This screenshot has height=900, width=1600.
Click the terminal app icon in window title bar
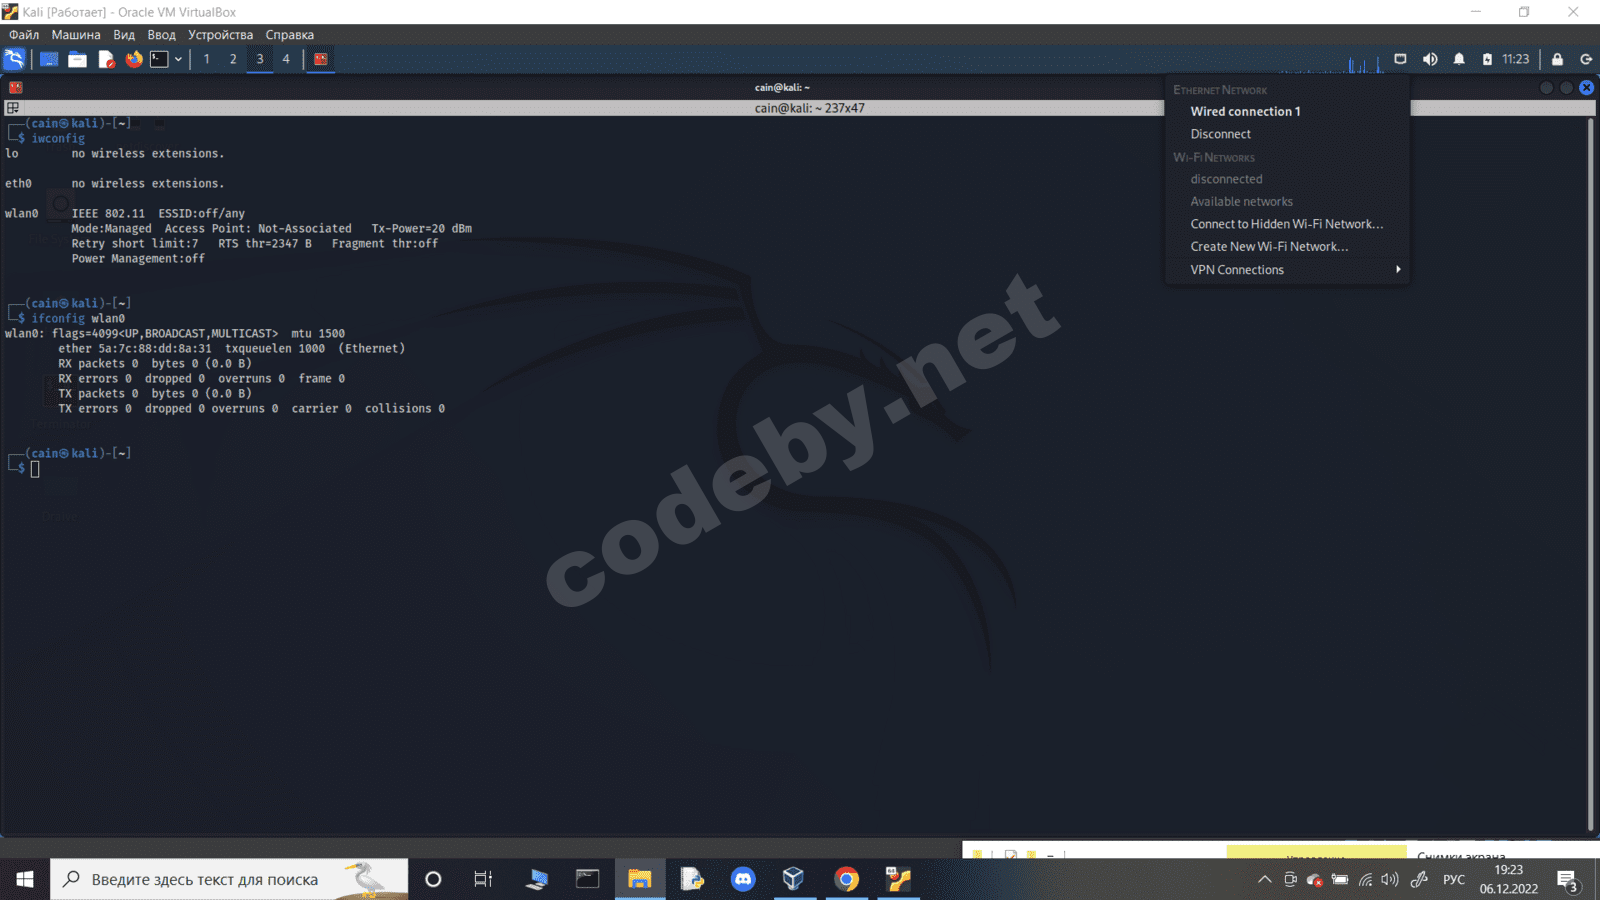(x=16, y=87)
